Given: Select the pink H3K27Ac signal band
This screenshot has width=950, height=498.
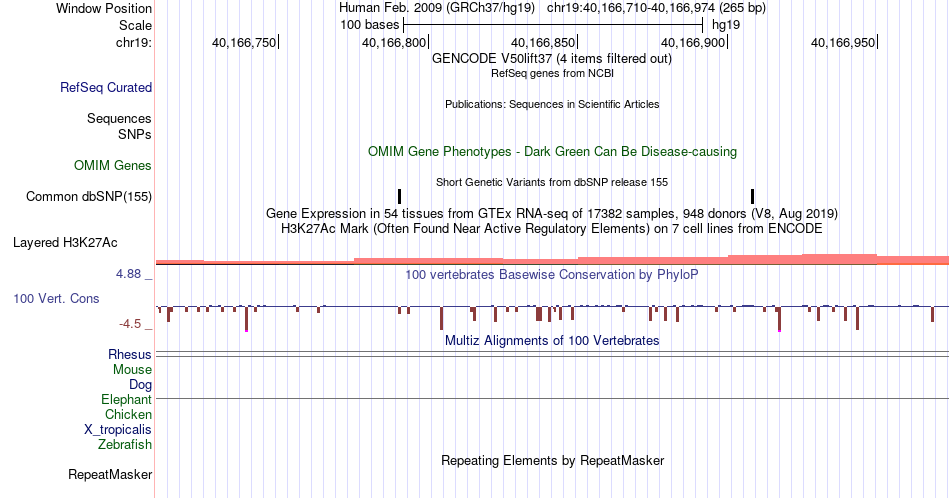Looking at the screenshot, I should (x=552, y=259).
